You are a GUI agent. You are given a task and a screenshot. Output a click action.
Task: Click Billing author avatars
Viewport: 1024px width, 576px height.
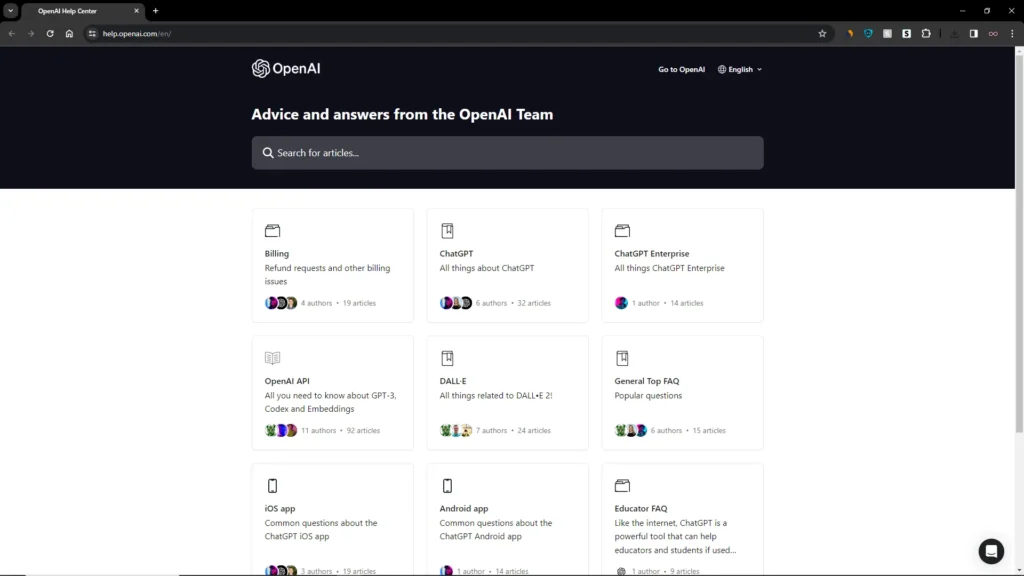coord(281,303)
